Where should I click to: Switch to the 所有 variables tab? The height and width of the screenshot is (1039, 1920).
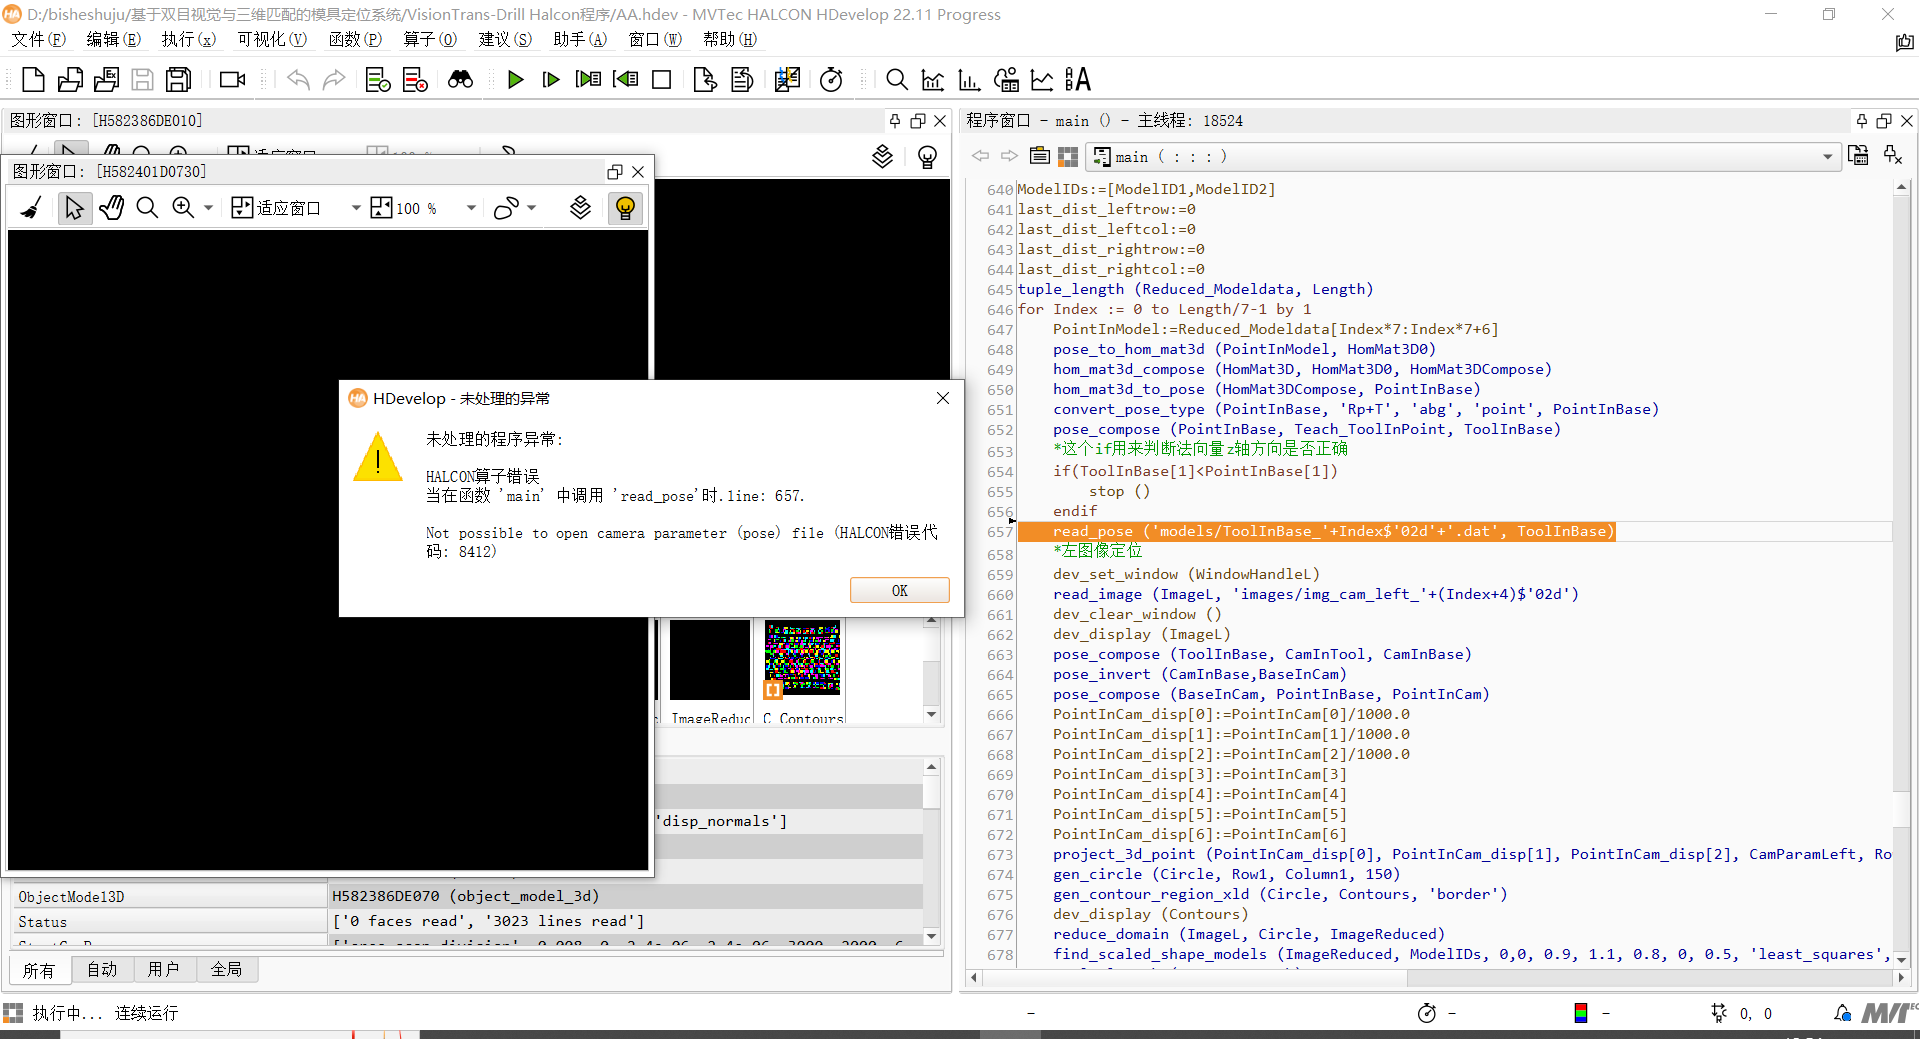[x=39, y=969]
